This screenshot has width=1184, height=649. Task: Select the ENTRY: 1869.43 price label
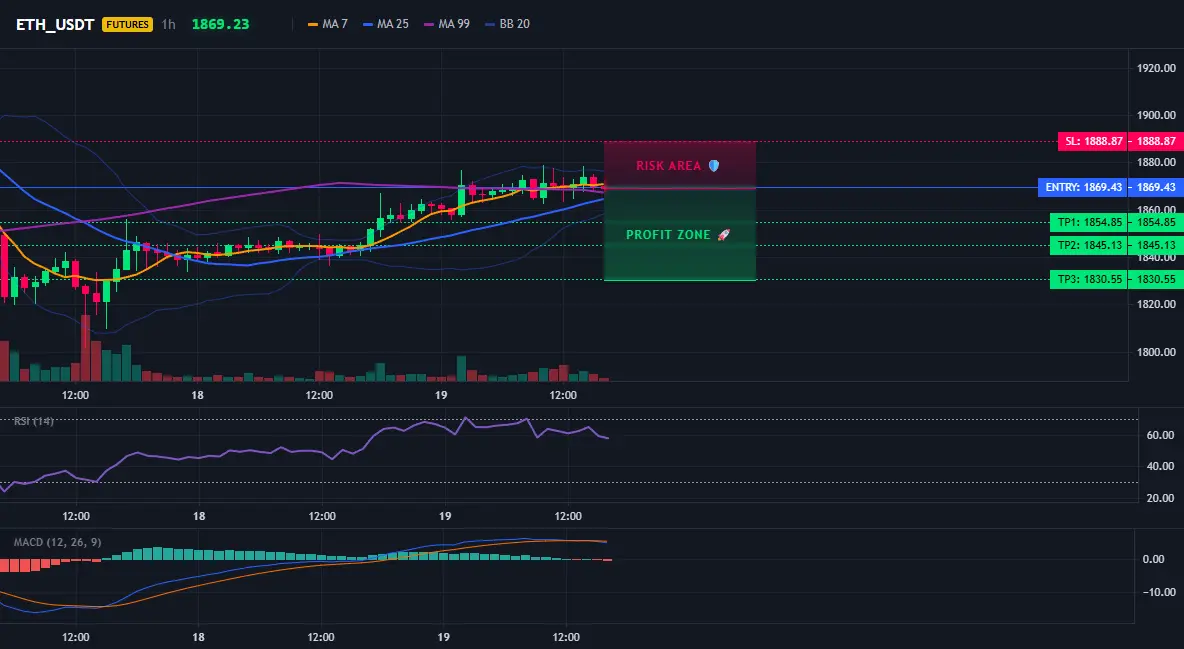(x=1084, y=187)
